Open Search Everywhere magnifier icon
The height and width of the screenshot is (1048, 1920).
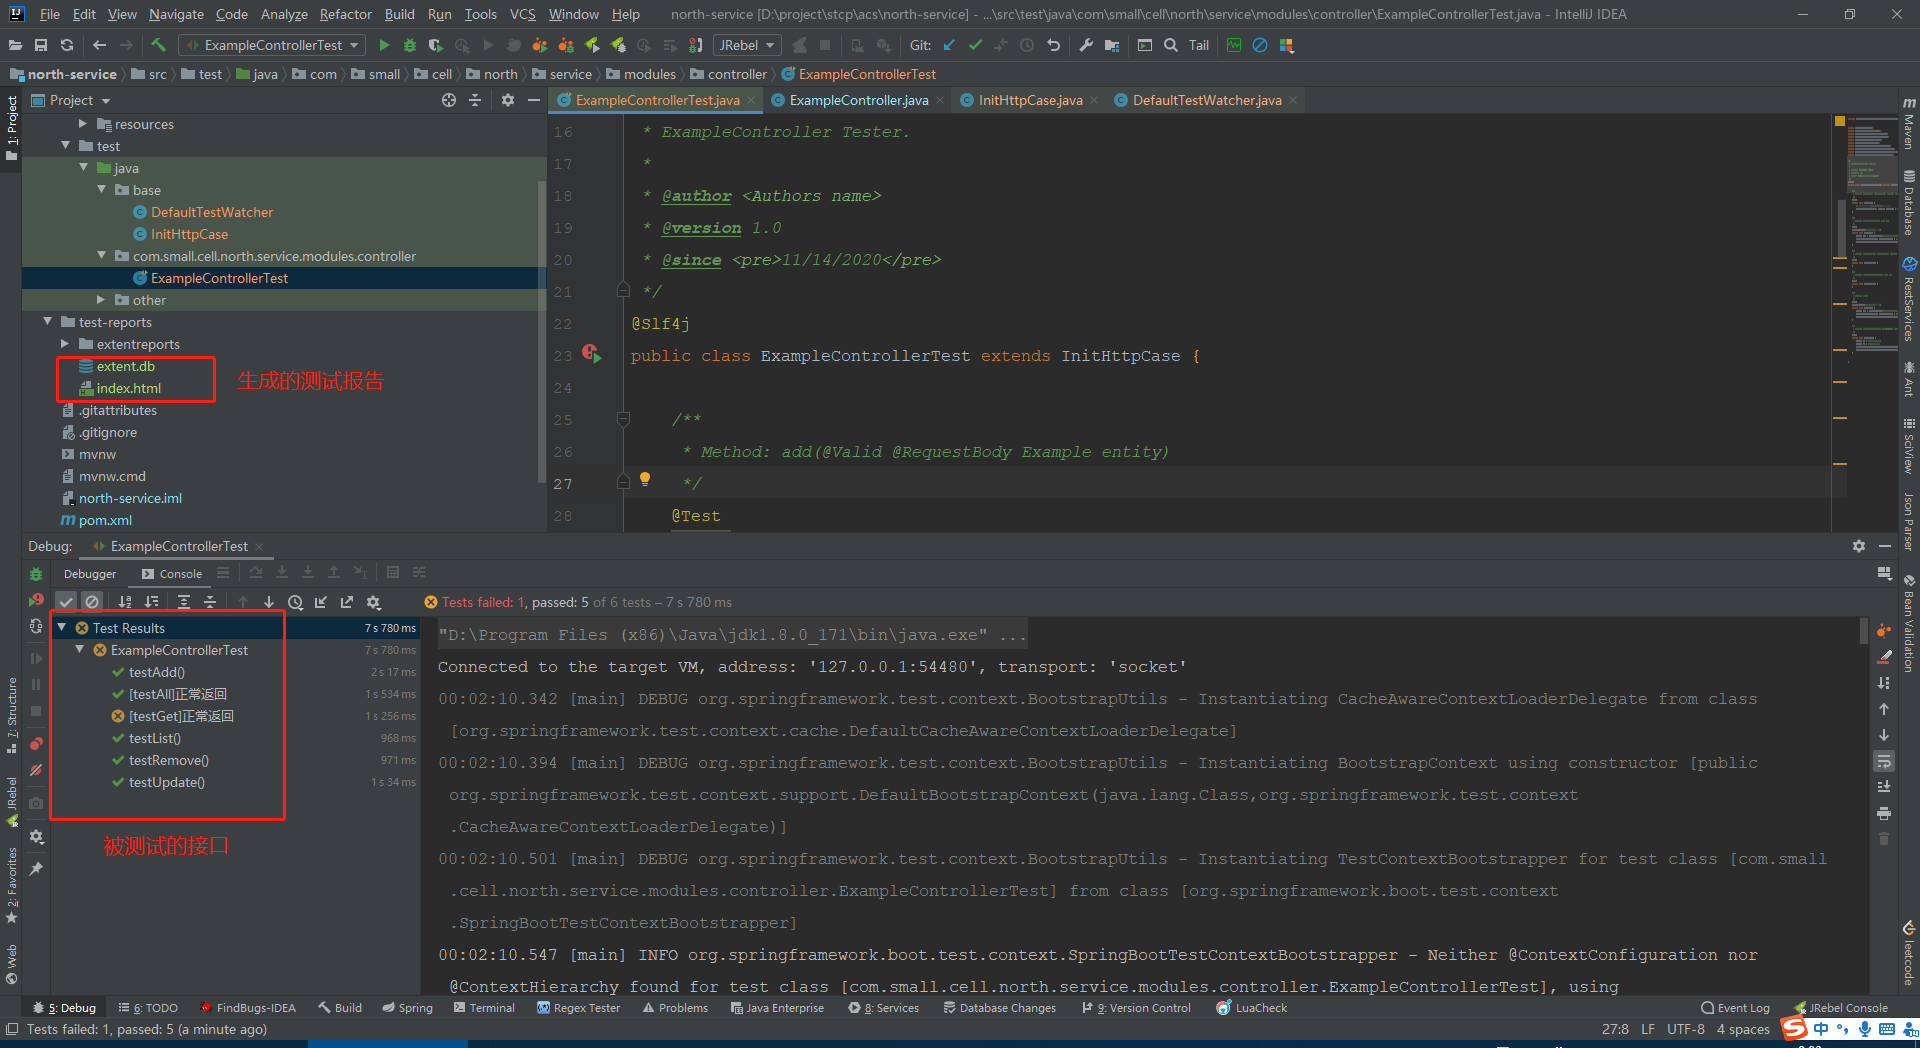[x=1170, y=45]
